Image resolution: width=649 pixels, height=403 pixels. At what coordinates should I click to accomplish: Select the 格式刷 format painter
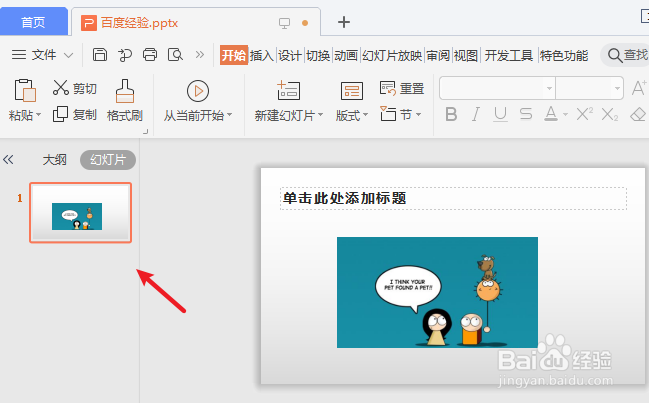tap(125, 101)
